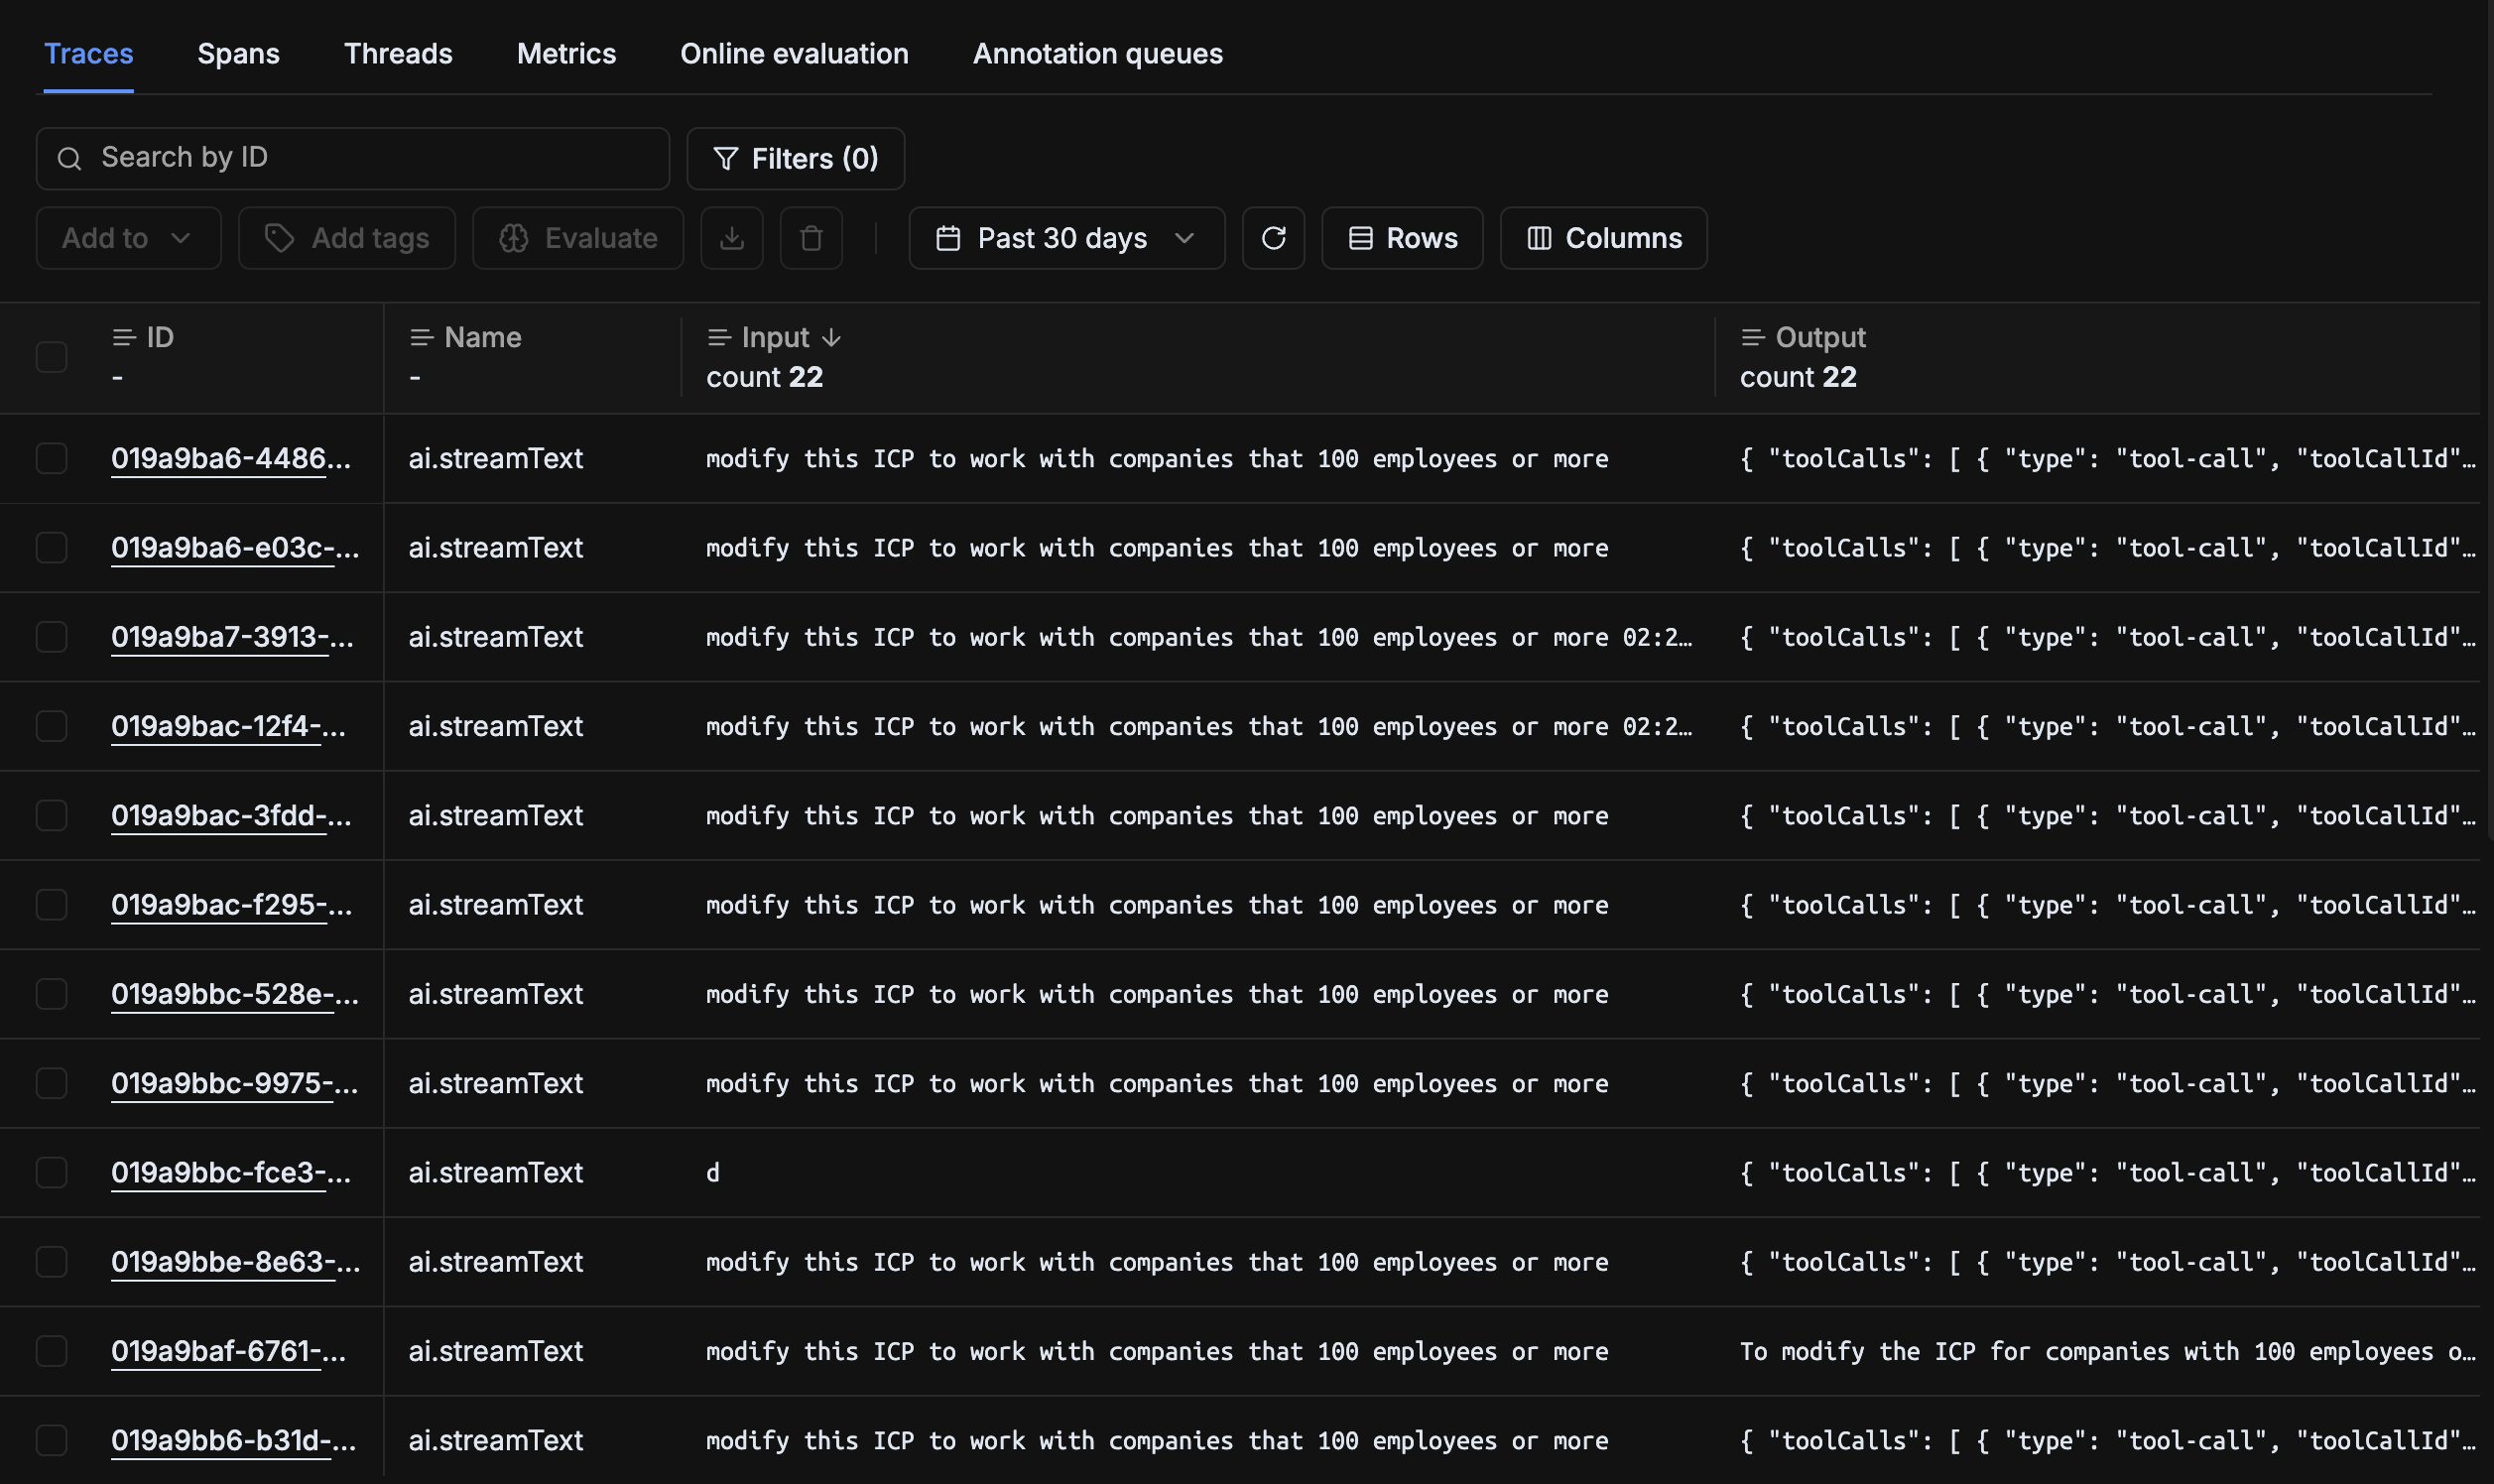This screenshot has height=1484, width=2494.
Task: Open trace link 019a9baf-6761
Action: coord(228,1351)
